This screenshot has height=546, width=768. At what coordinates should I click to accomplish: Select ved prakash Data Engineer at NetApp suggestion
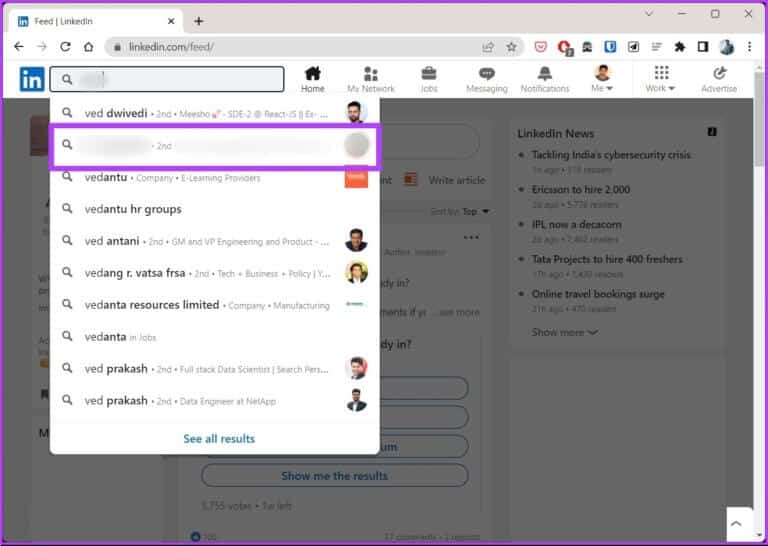click(215, 401)
